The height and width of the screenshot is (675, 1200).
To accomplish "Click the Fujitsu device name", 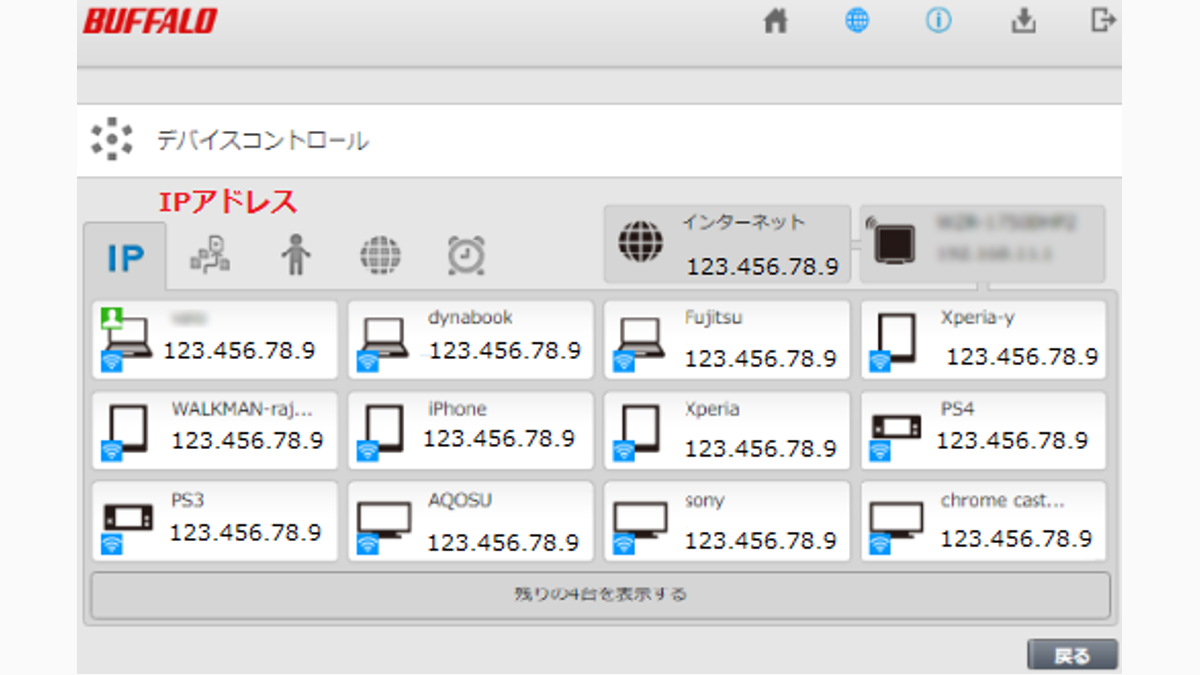I will [713, 318].
